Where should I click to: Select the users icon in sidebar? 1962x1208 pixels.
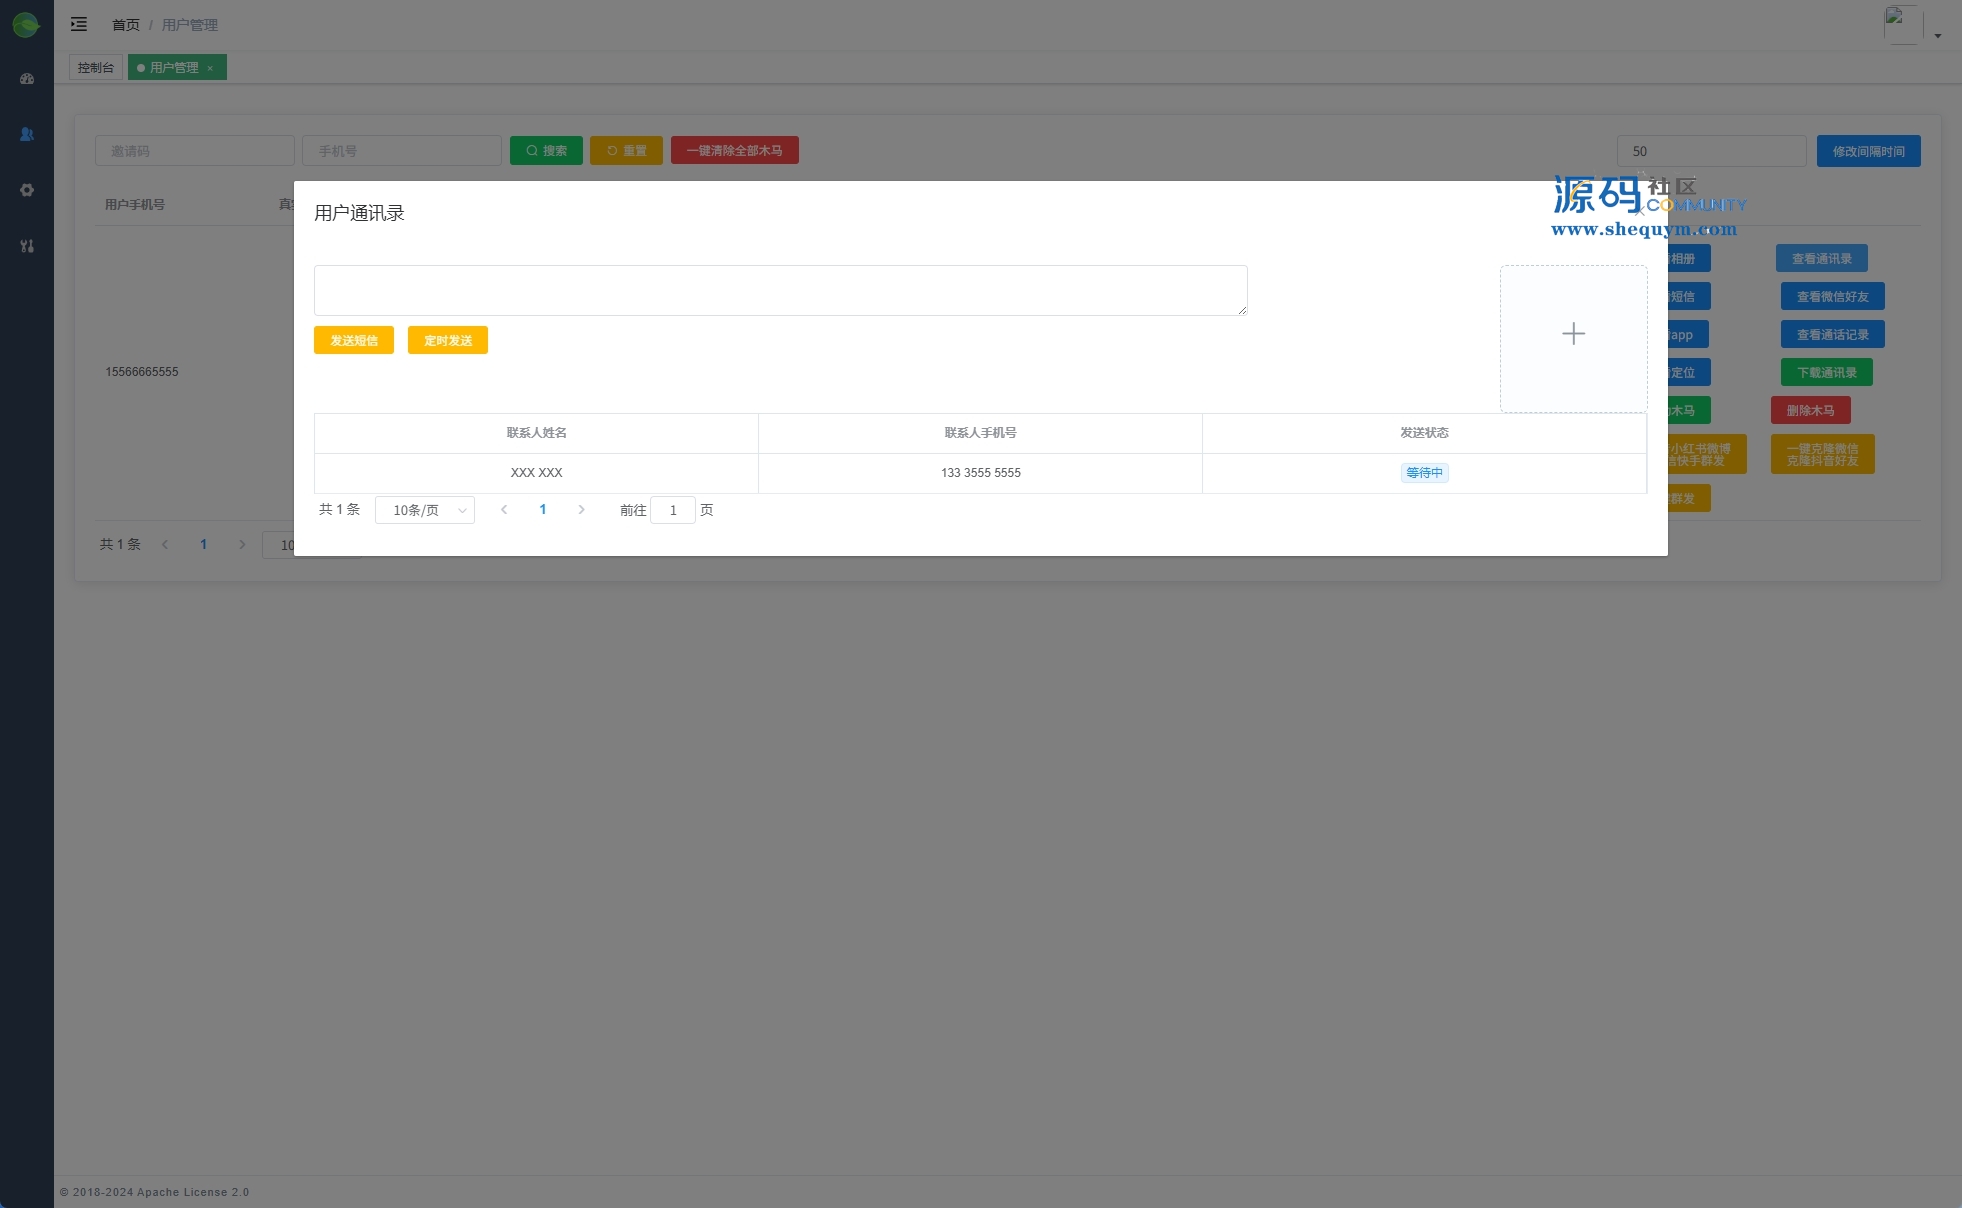pyautogui.click(x=27, y=134)
